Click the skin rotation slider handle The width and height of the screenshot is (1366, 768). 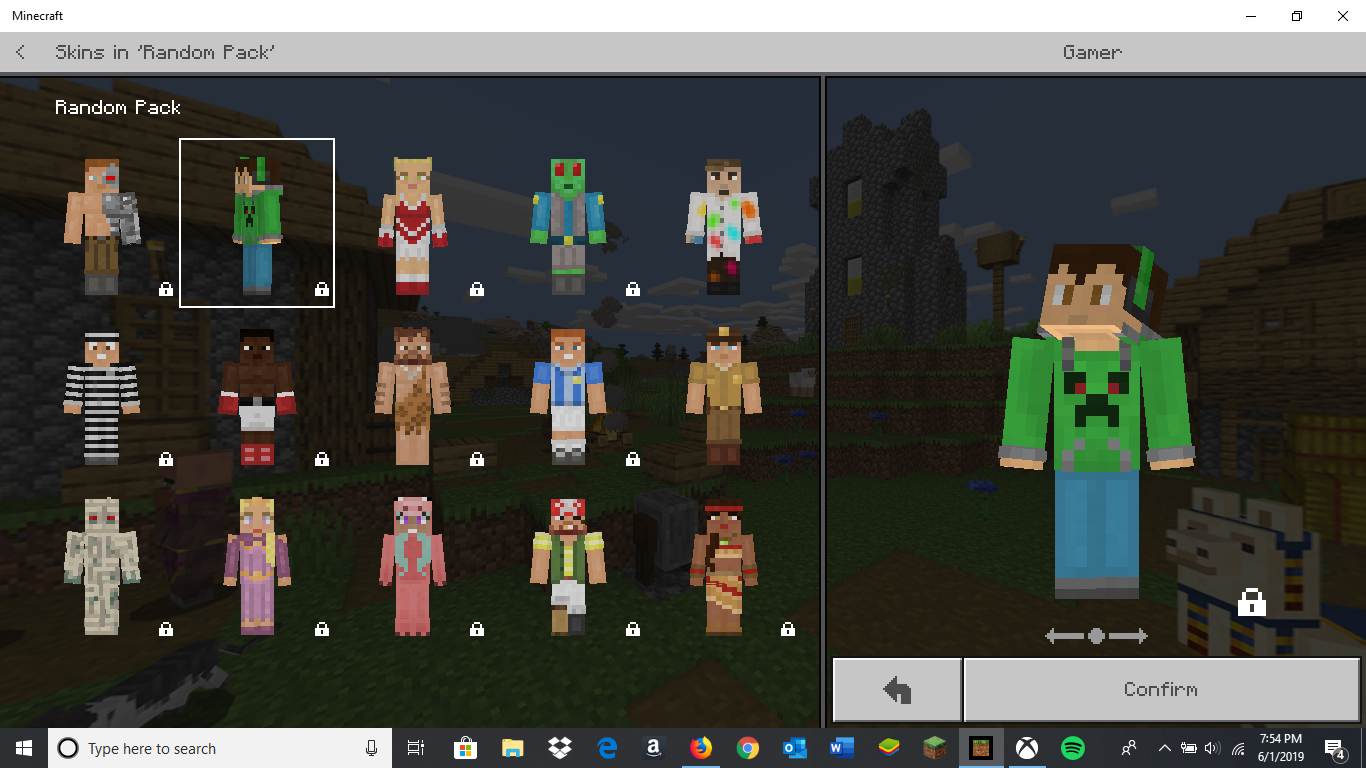[1096, 636]
